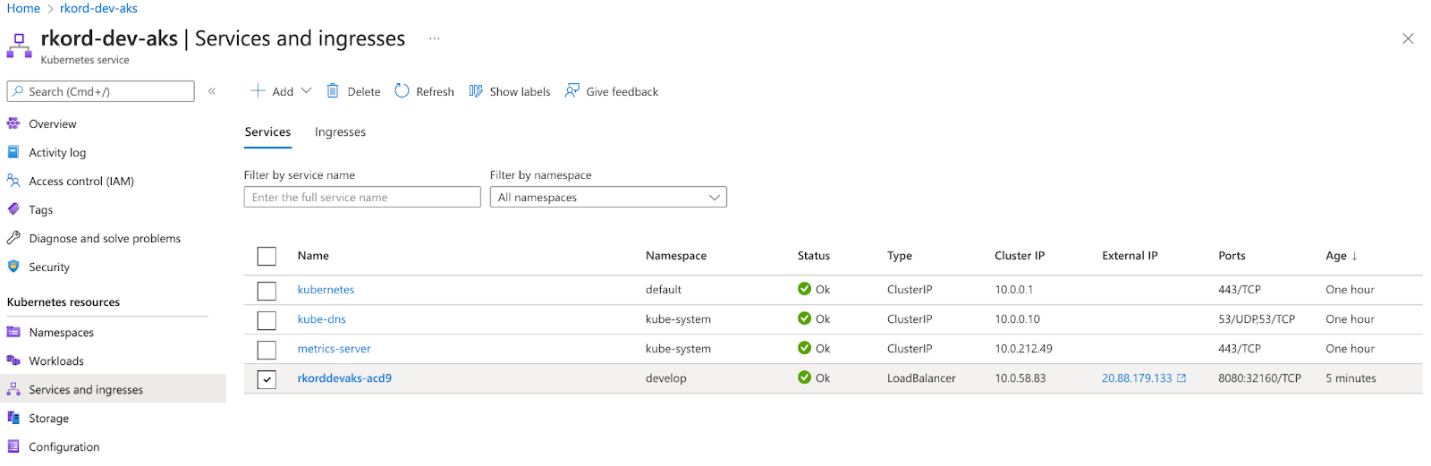Image resolution: width=1431 pixels, height=466 pixels.
Task: Sort by the Type column header
Action: (x=899, y=256)
